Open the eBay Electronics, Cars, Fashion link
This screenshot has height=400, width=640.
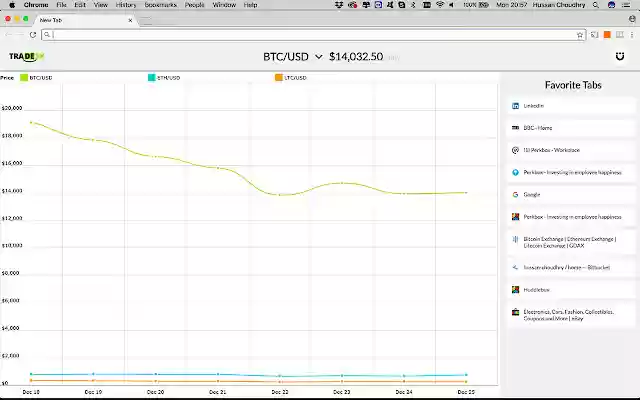[571, 315]
